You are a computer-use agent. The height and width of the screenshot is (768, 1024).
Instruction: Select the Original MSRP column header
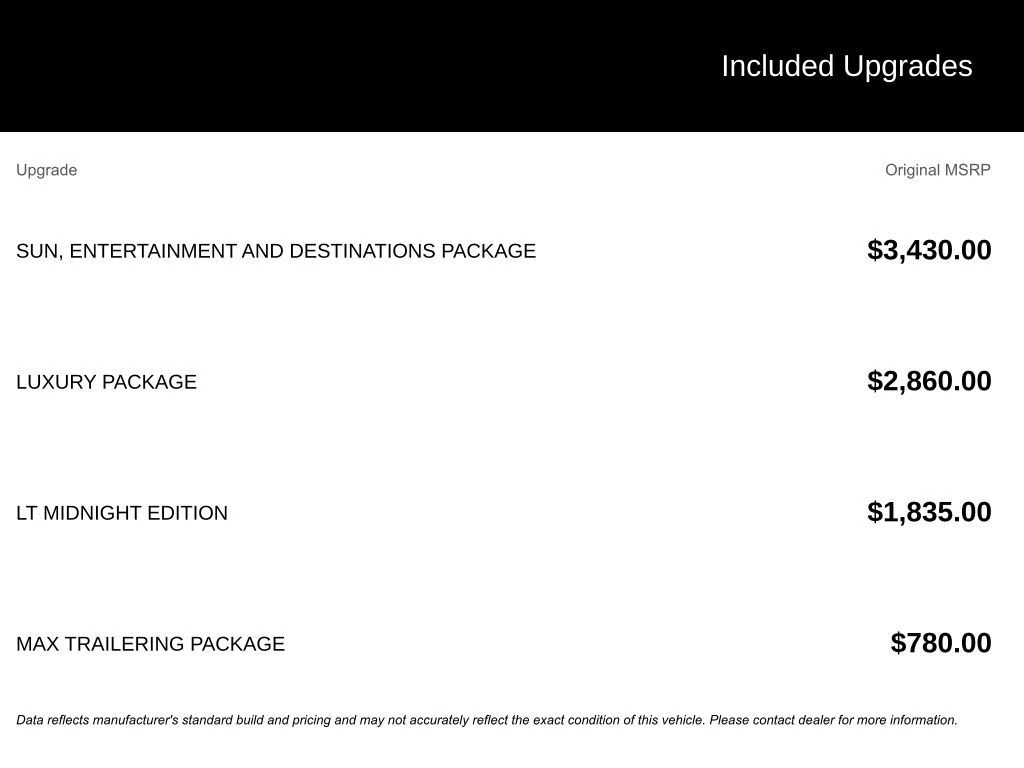click(x=937, y=170)
